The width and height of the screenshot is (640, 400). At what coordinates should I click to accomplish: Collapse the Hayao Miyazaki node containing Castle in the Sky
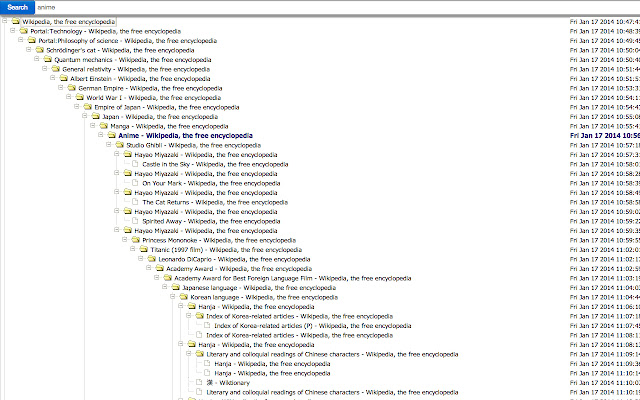point(117,153)
